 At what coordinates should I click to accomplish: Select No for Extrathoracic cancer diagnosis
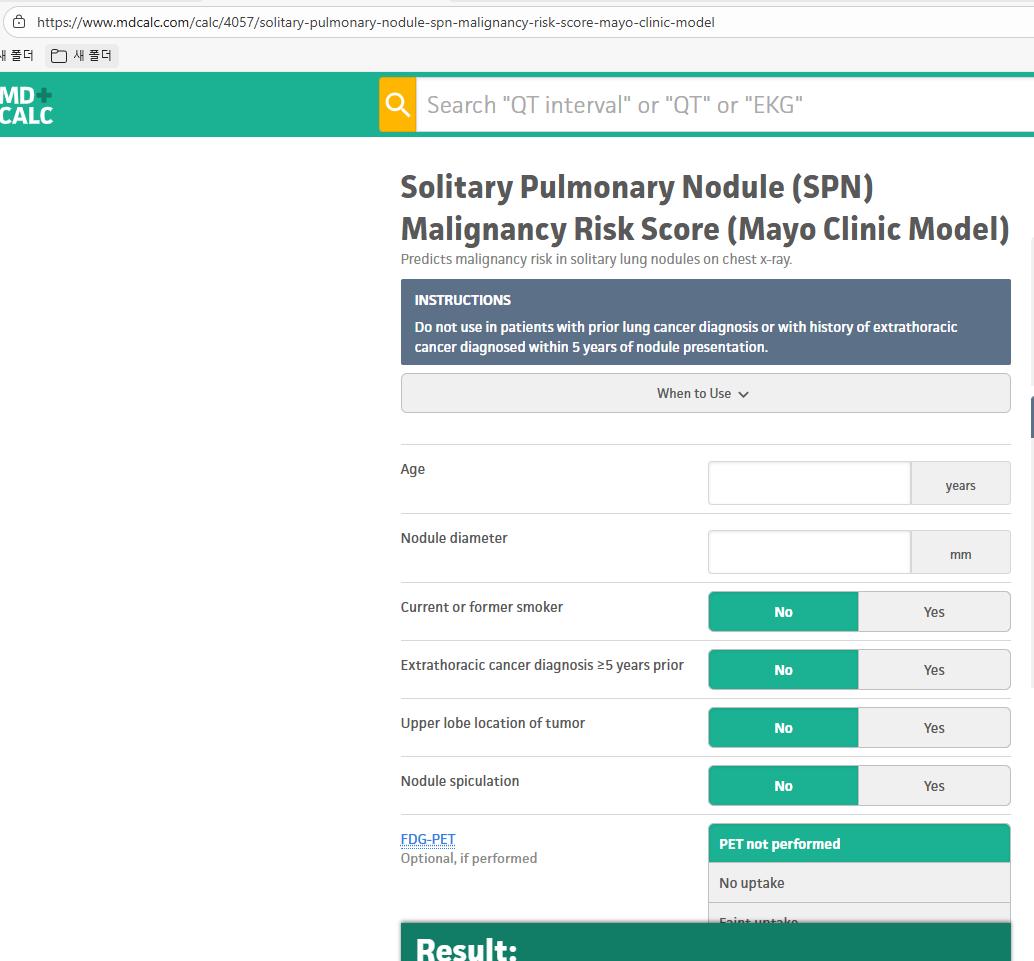783,670
